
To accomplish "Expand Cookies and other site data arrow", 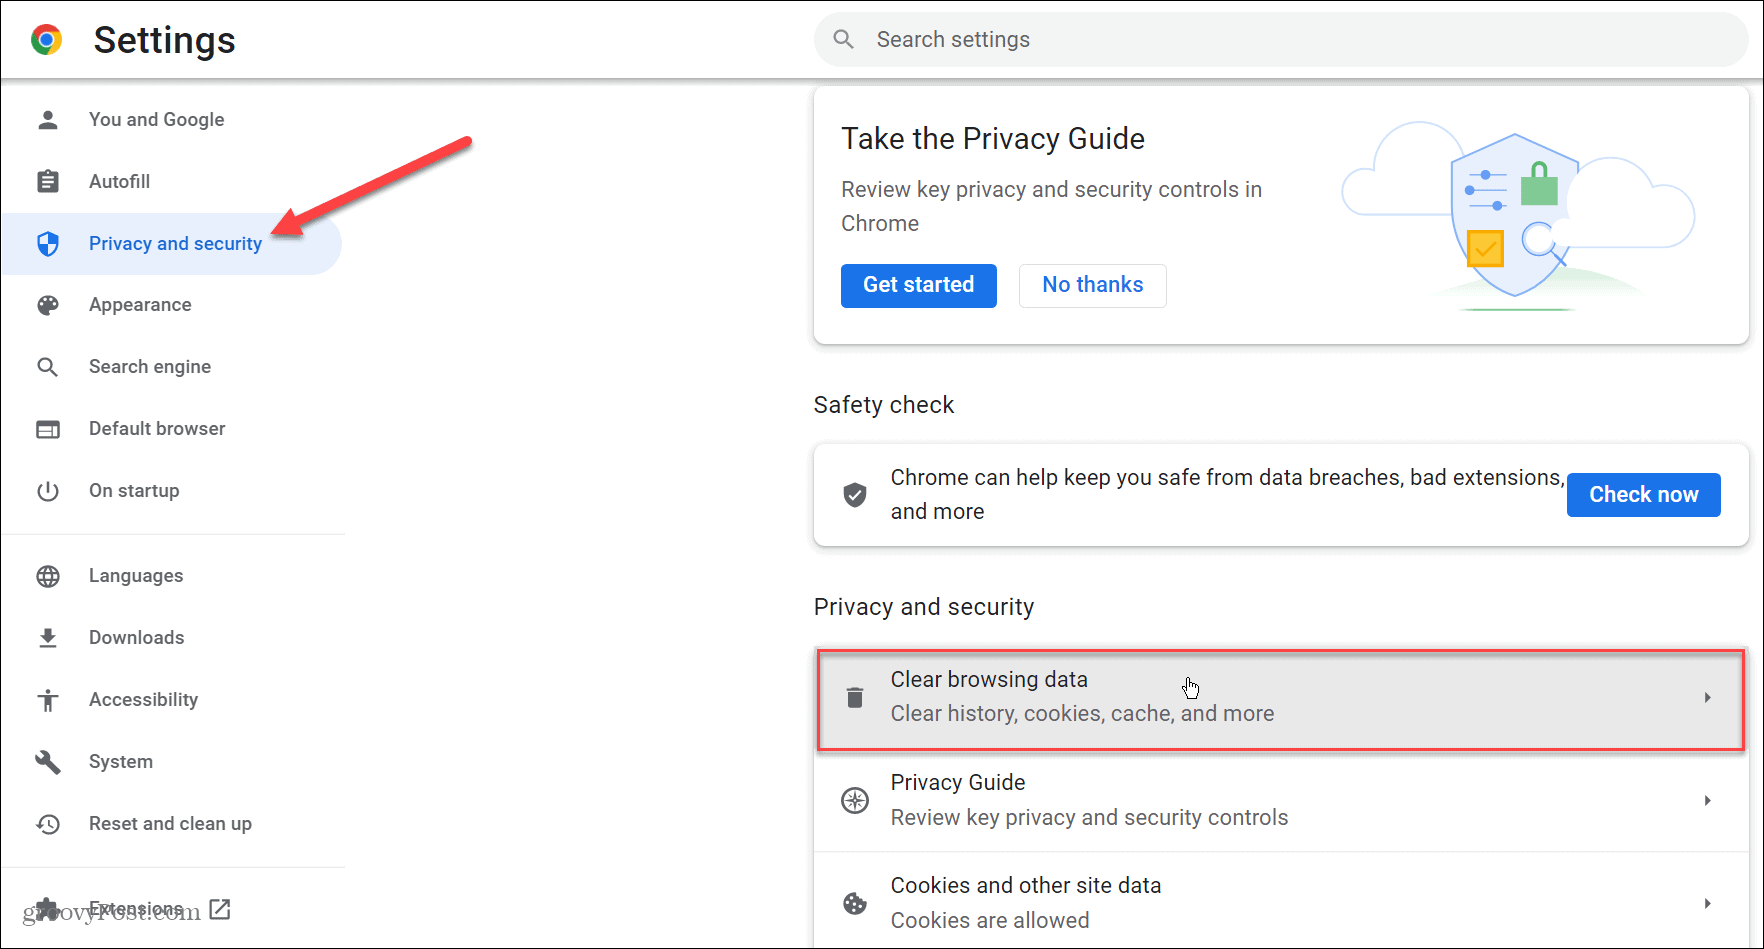I will [x=1708, y=903].
